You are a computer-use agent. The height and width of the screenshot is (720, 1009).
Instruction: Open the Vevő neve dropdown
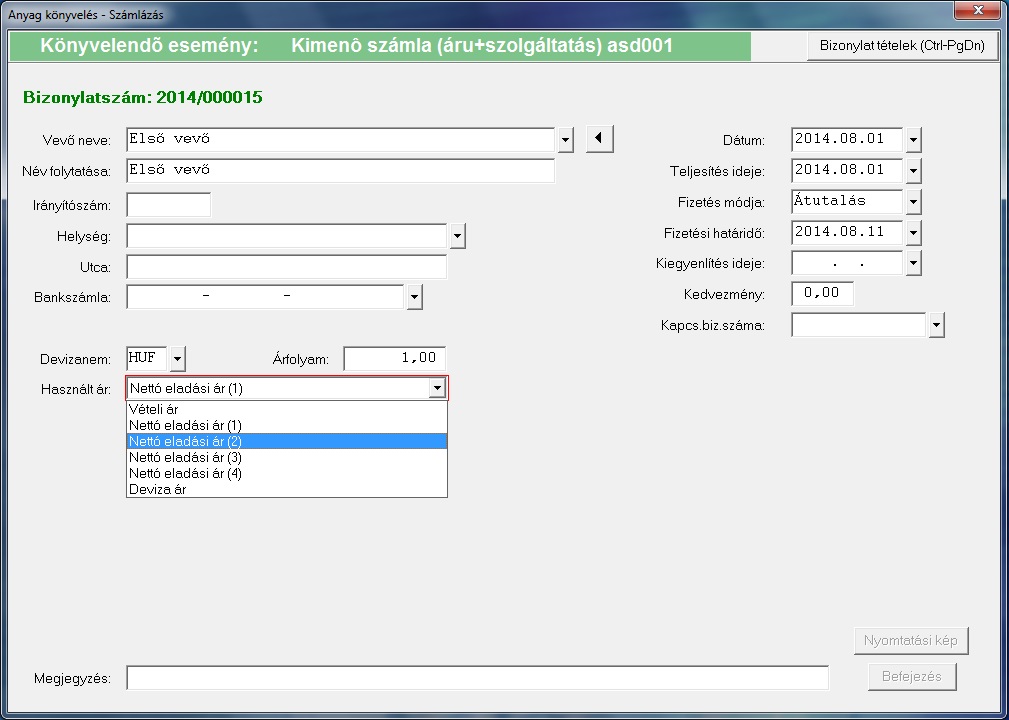566,139
